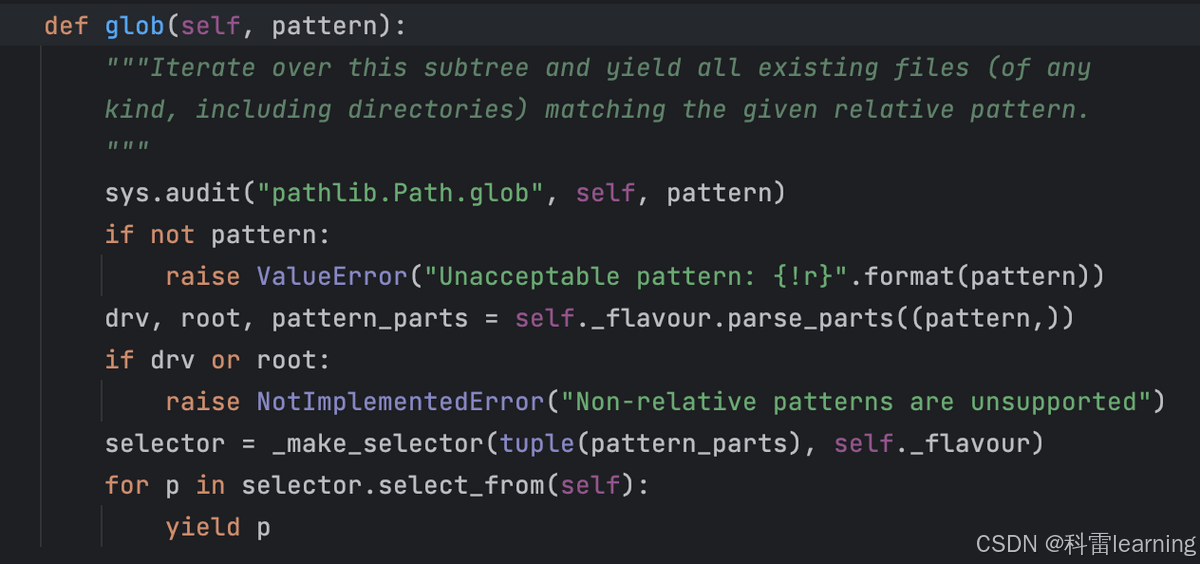The height and width of the screenshot is (564, 1200).
Task: Click 'if drv or root:' line
Action: click(218, 360)
